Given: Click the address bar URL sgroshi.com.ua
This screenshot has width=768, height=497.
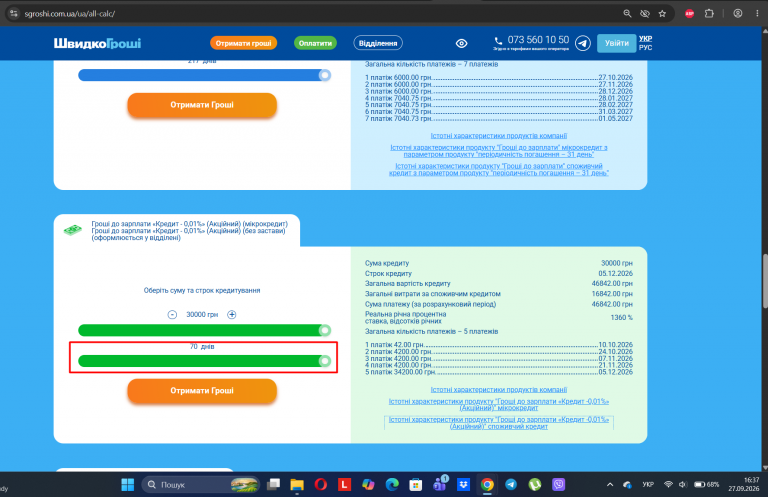Looking at the screenshot, I should click(70, 14).
